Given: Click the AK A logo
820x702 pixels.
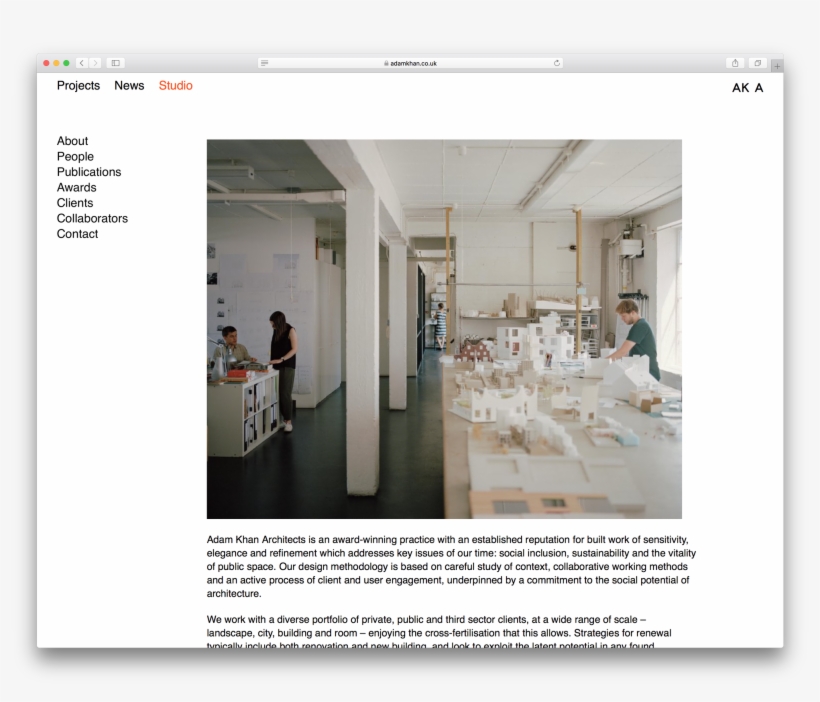Looking at the screenshot, I should (747, 88).
